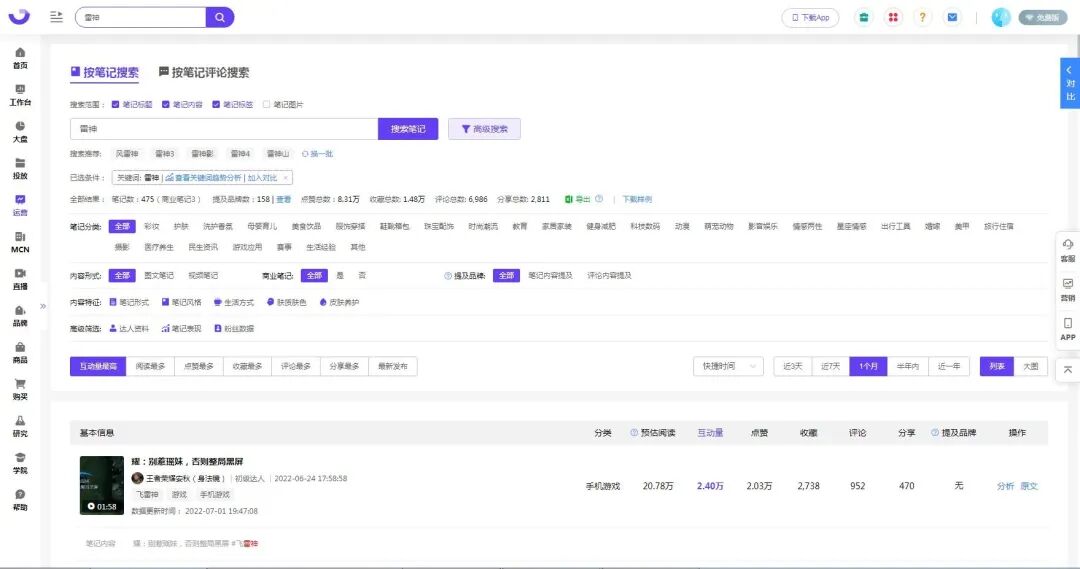Select 图文笔记 content format option
The image size is (1080, 569).
158,276
